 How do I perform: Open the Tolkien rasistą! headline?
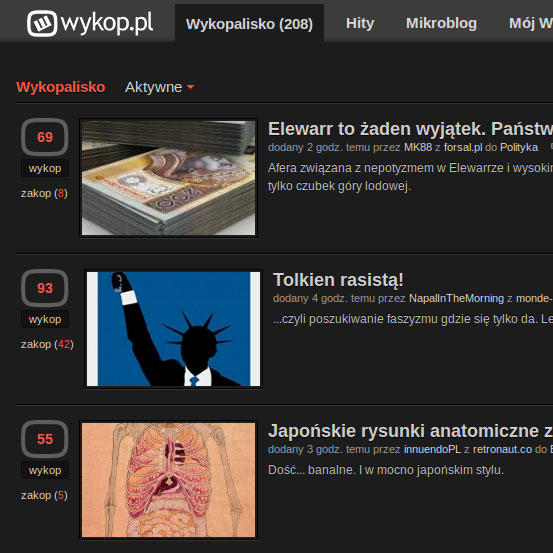coord(338,280)
